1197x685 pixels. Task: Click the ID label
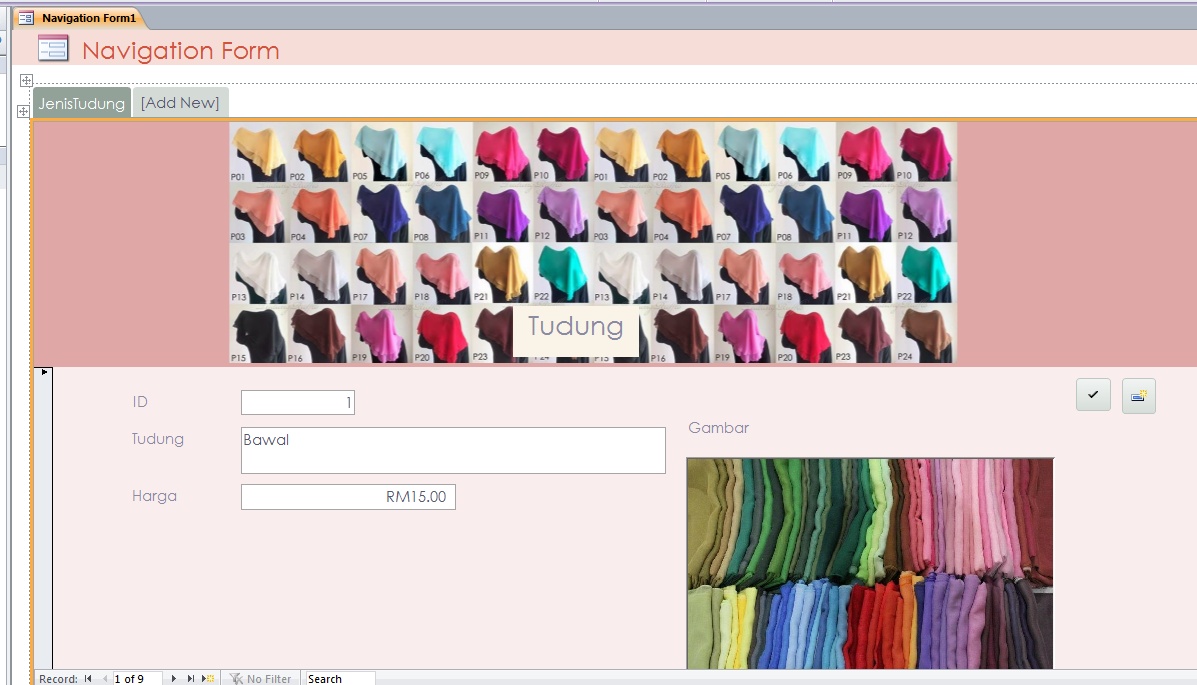pos(140,402)
